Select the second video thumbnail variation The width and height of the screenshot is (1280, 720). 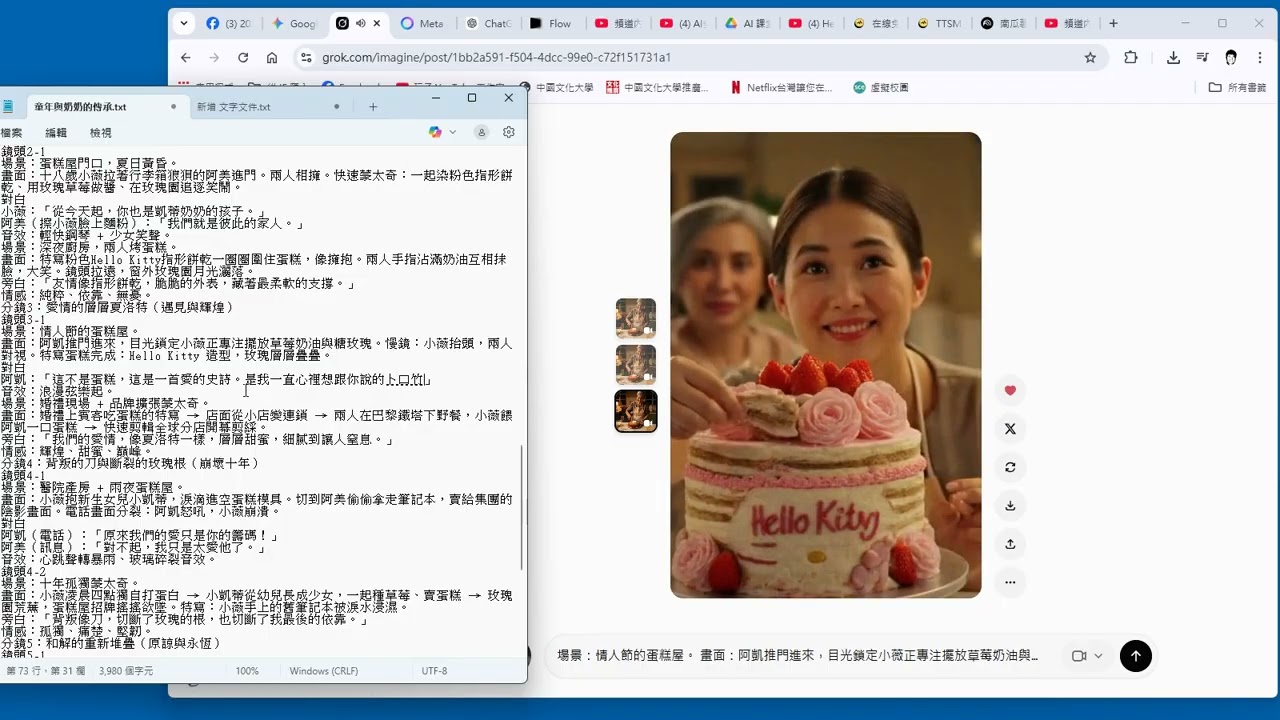click(x=636, y=365)
